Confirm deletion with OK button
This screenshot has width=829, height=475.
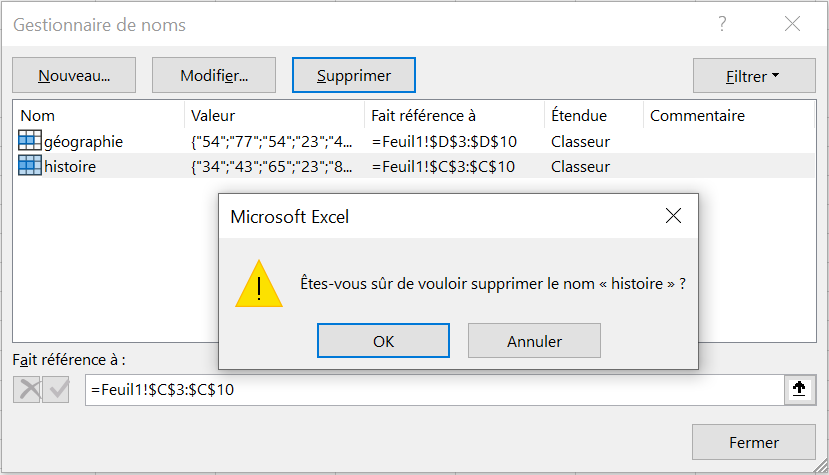(383, 341)
